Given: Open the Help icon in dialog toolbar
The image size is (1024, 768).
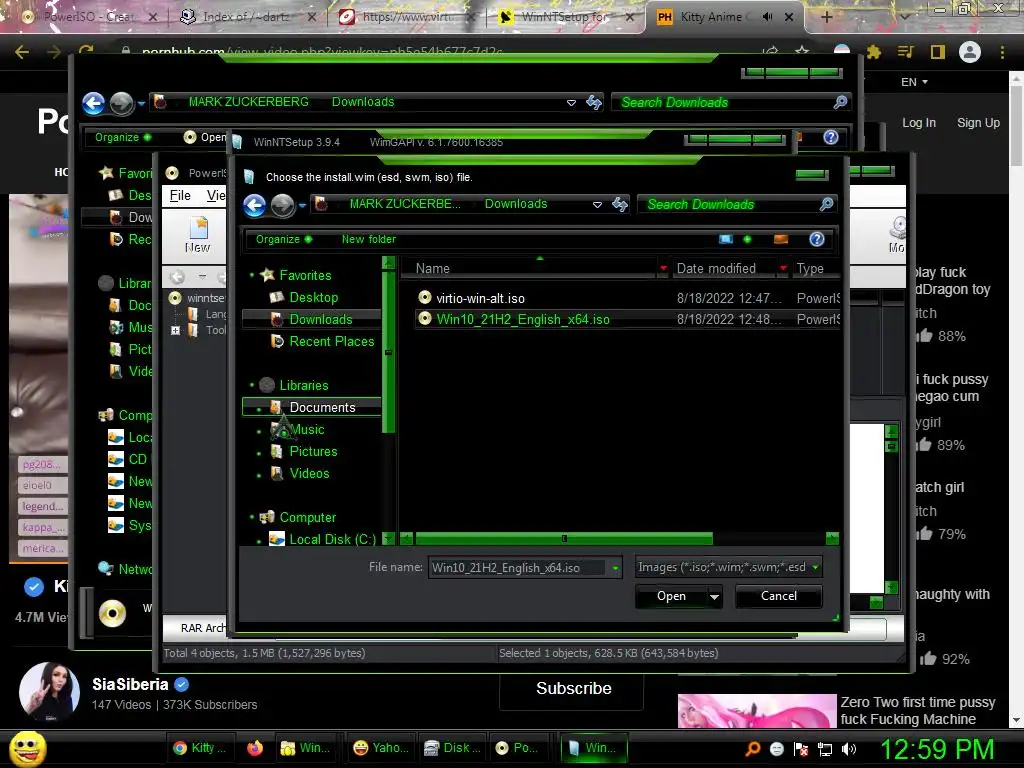Looking at the screenshot, I should [816, 239].
